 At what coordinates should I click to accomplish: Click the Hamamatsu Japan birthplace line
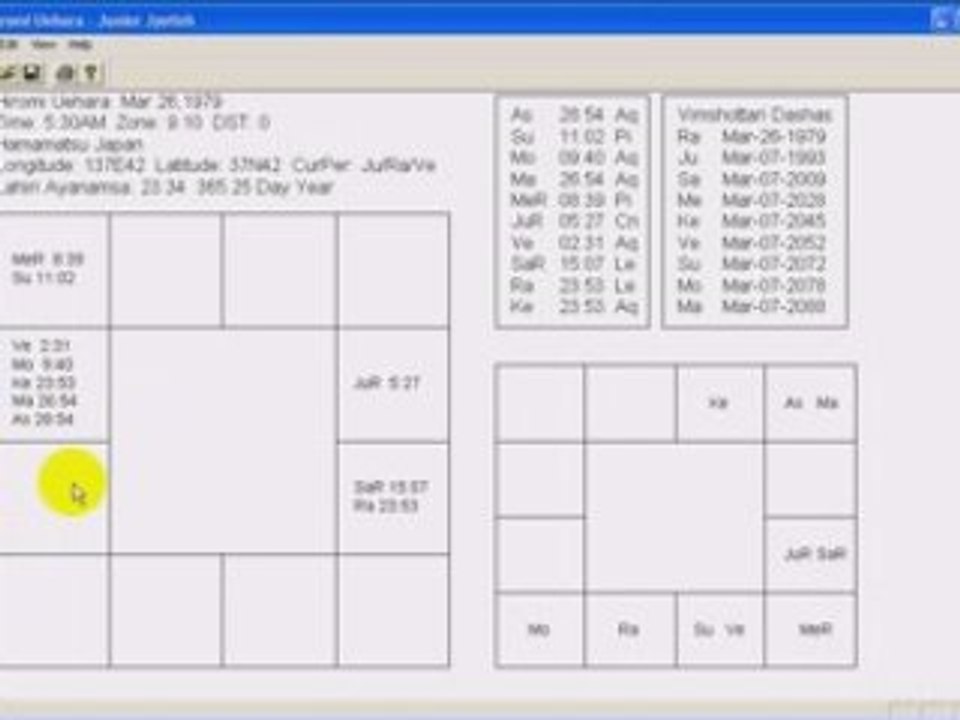click(71, 144)
